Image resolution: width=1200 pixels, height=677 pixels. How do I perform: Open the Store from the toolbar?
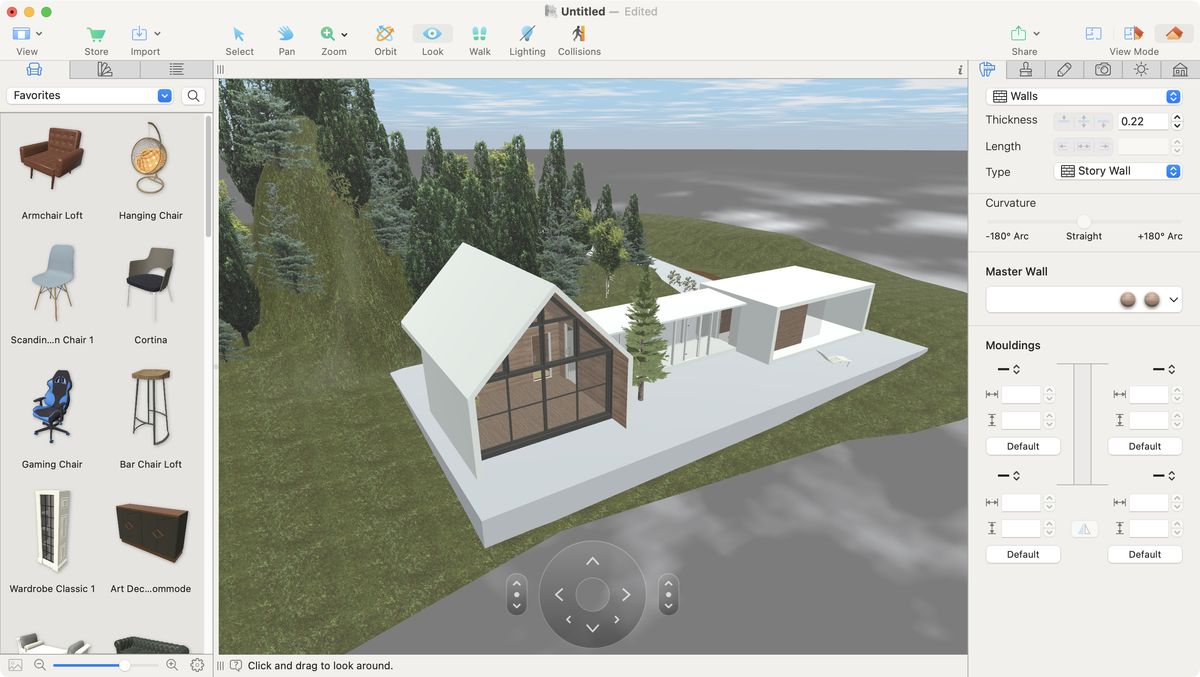[96, 35]
